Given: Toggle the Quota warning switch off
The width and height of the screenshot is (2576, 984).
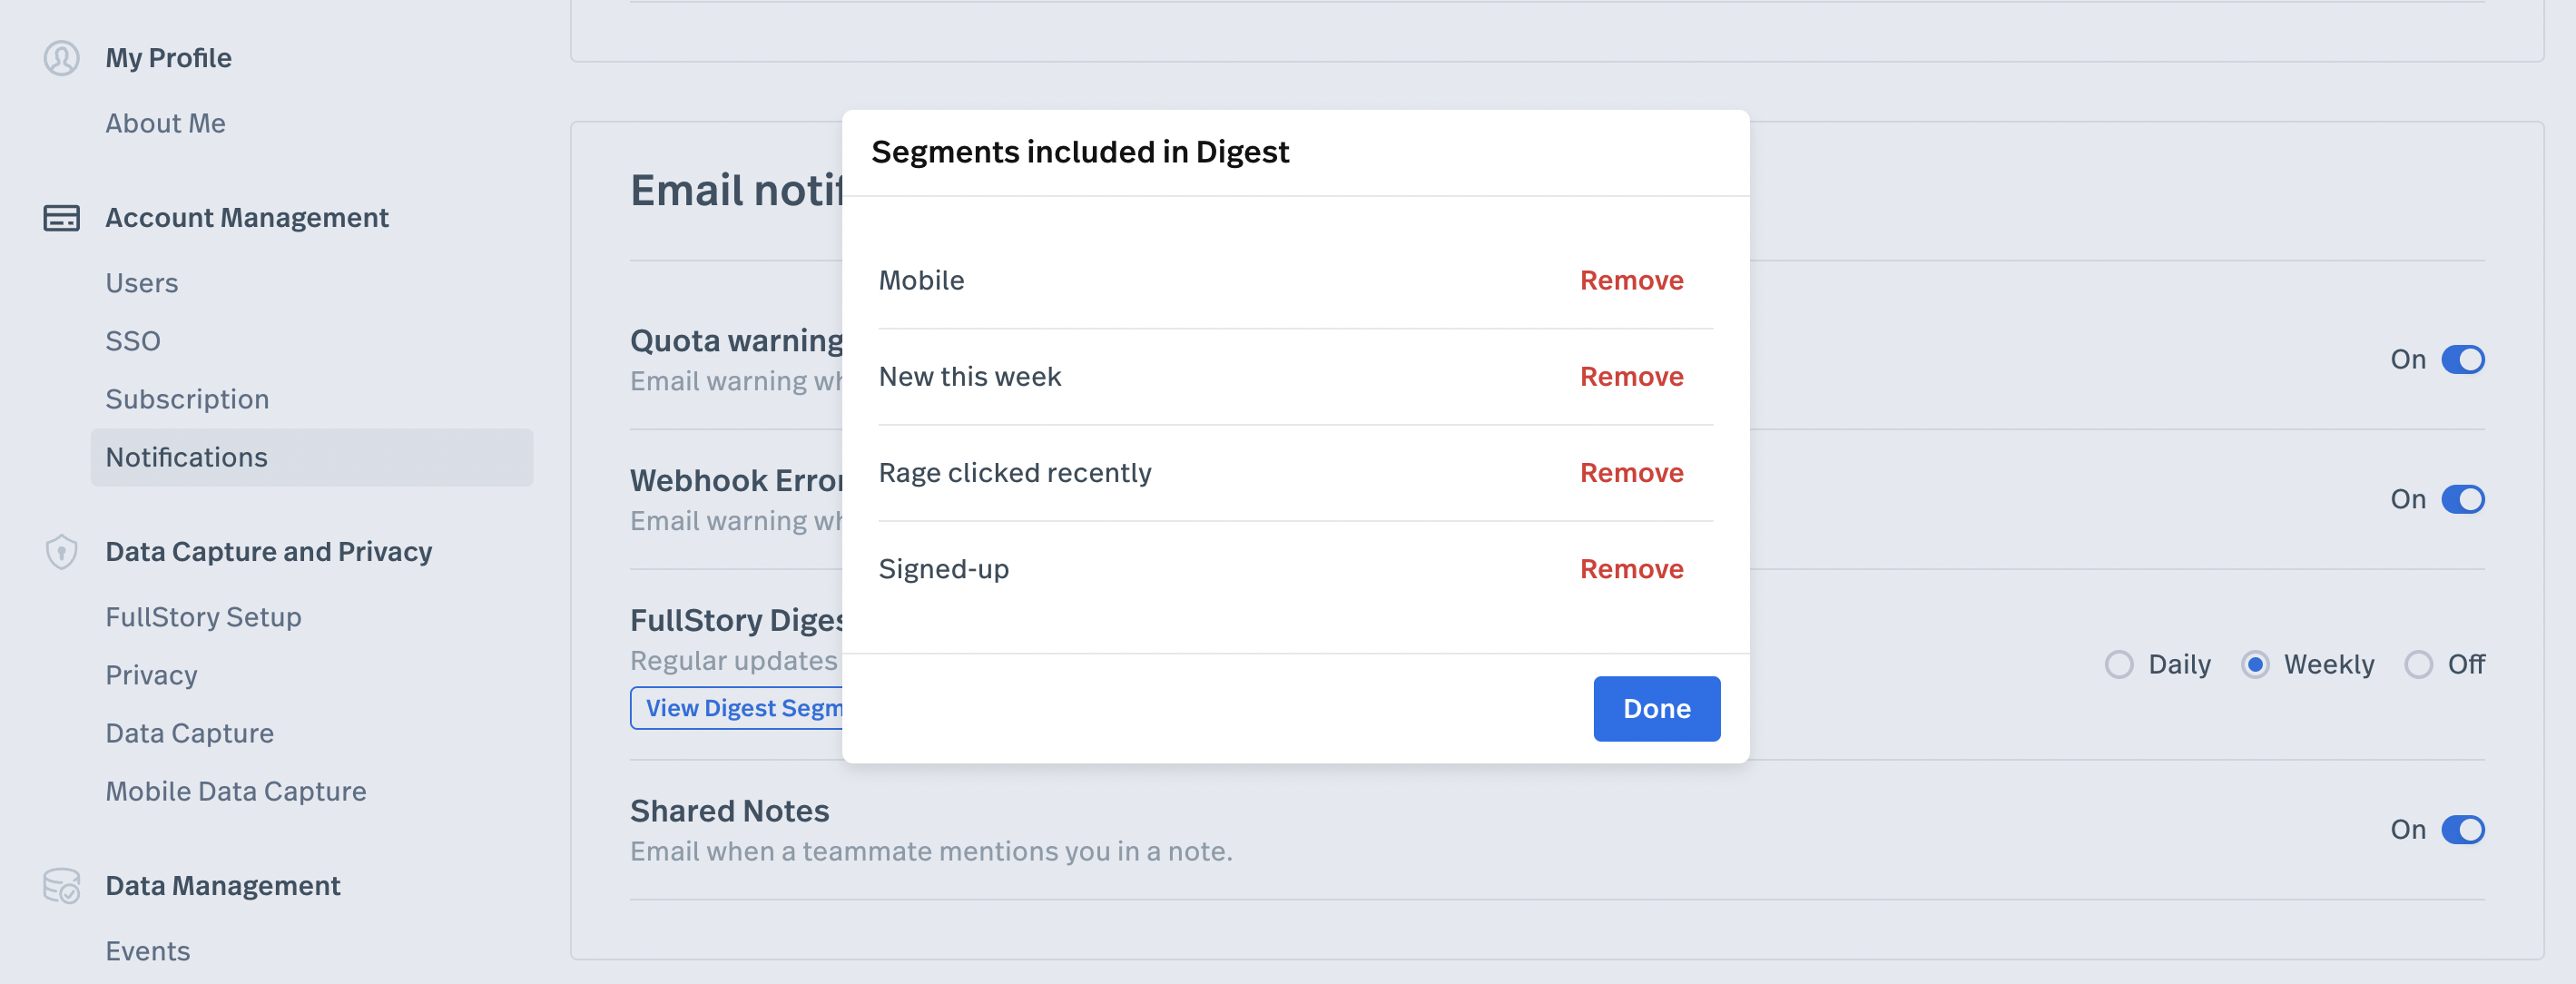Looking at the screenshot, I should (x=2462, y=360).
